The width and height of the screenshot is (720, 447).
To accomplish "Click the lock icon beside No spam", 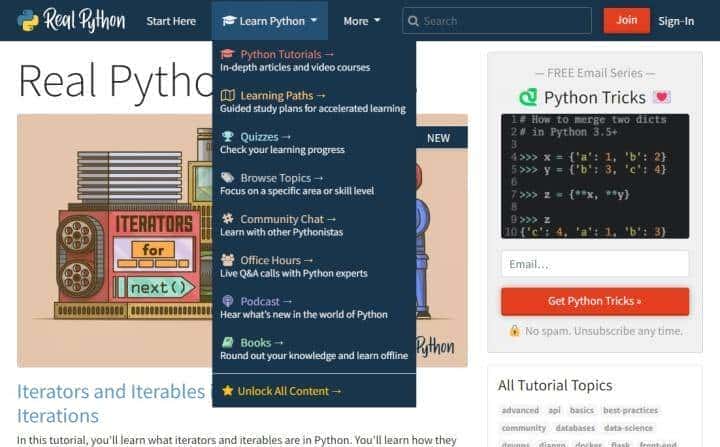I will pos(514,330).
